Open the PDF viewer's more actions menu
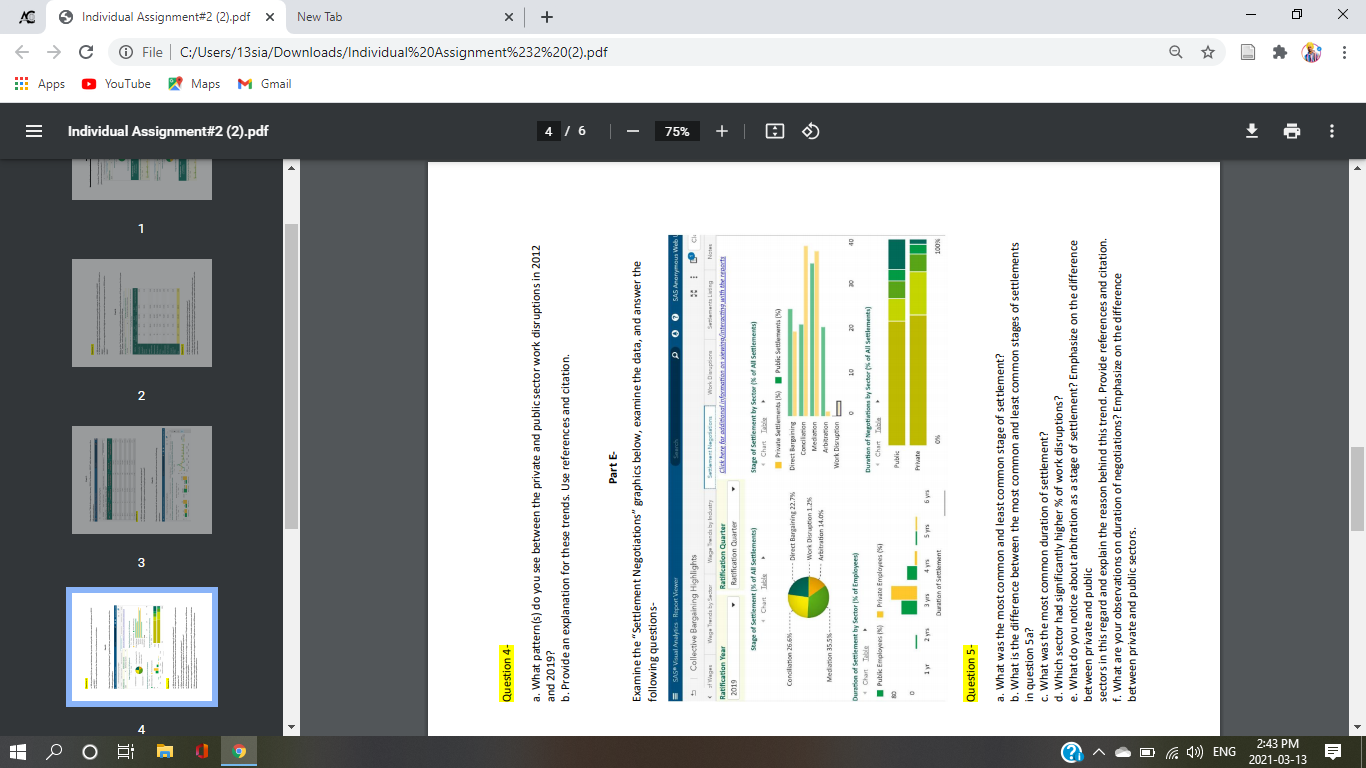 (x=1332, y=131)
